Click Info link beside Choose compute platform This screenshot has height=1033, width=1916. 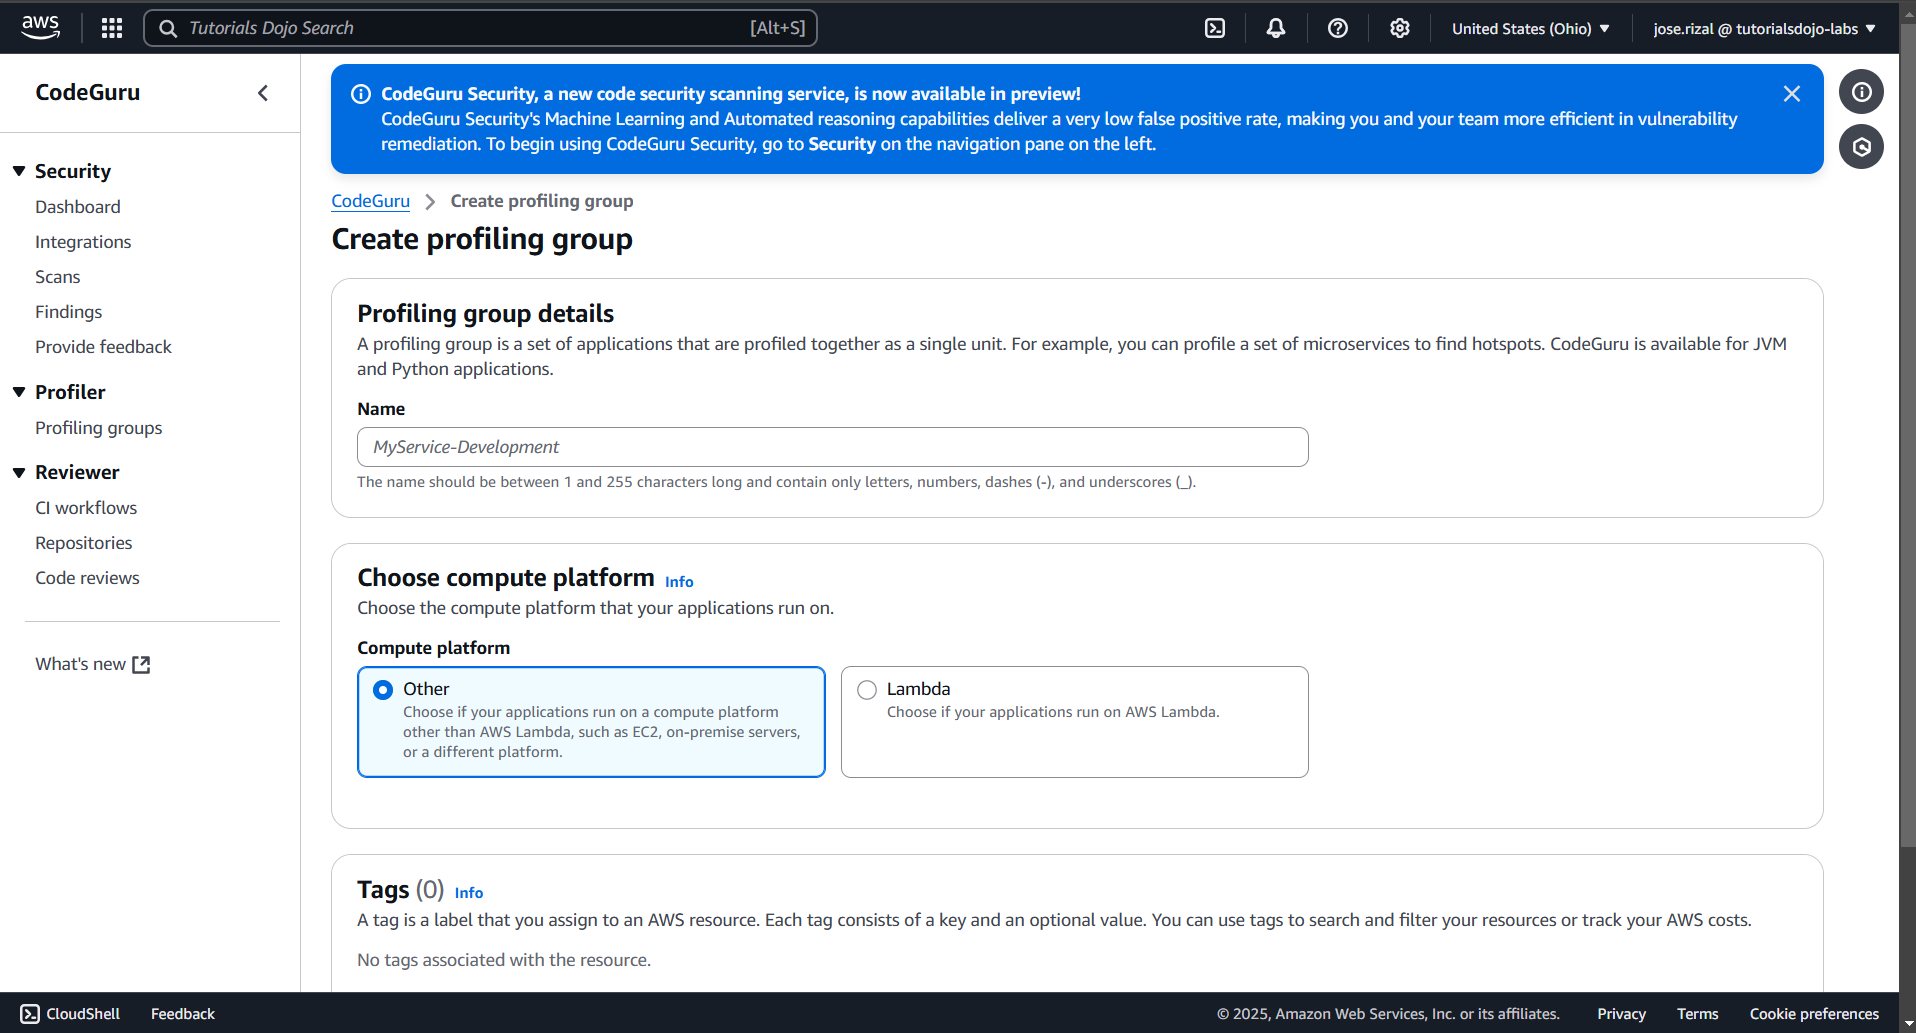(679, 582)
